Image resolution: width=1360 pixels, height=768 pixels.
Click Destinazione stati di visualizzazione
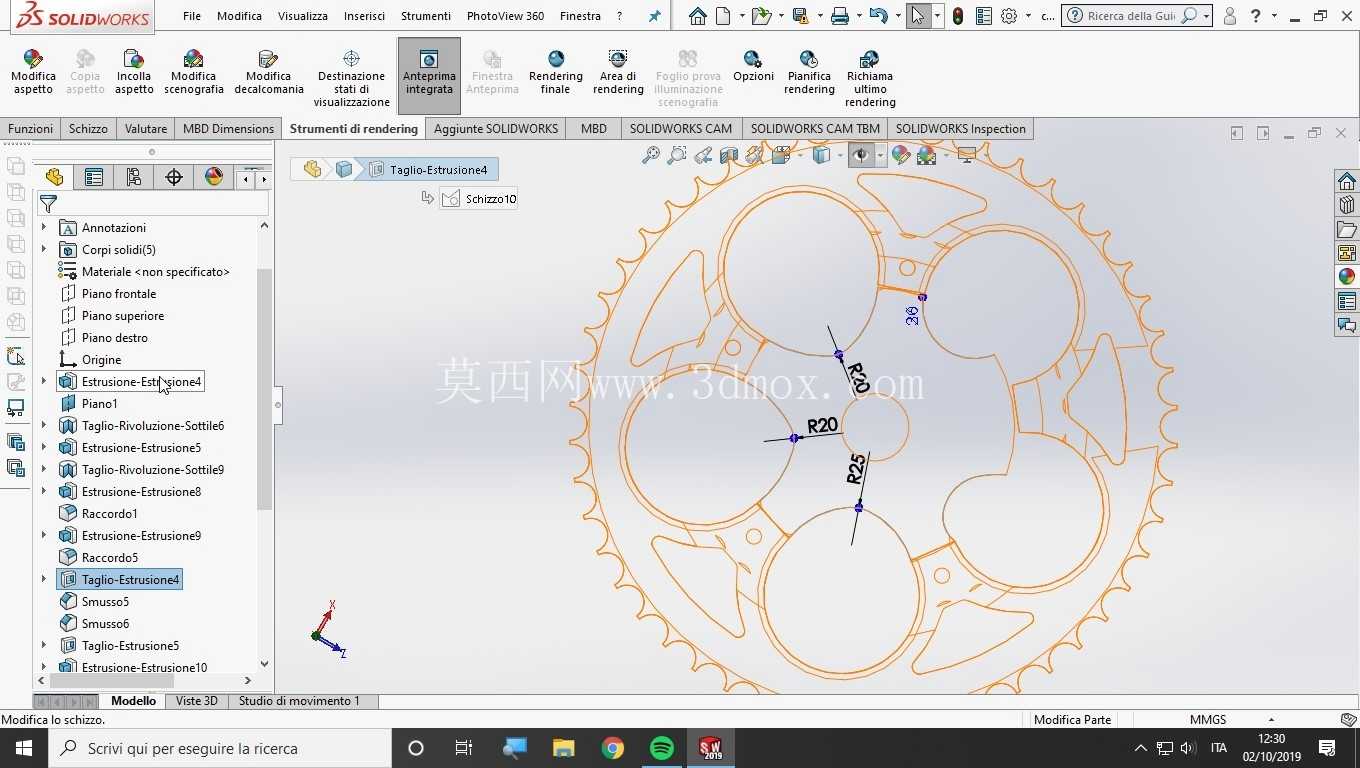click(351, 78)
